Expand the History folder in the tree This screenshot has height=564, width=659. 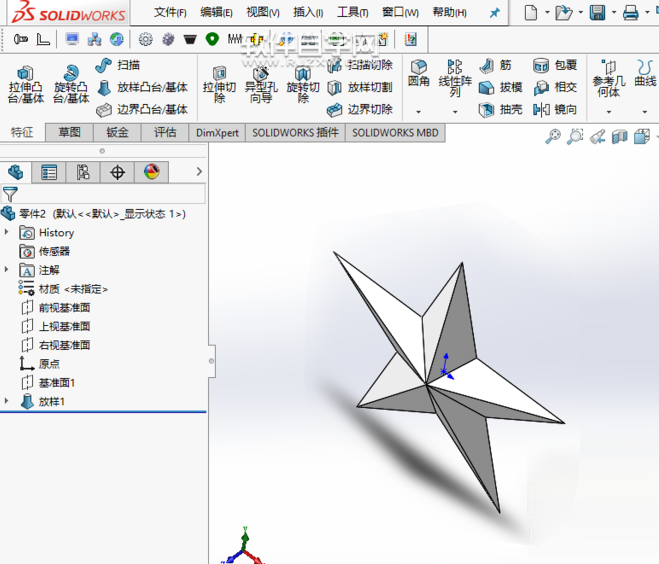[x=7, y=232]
